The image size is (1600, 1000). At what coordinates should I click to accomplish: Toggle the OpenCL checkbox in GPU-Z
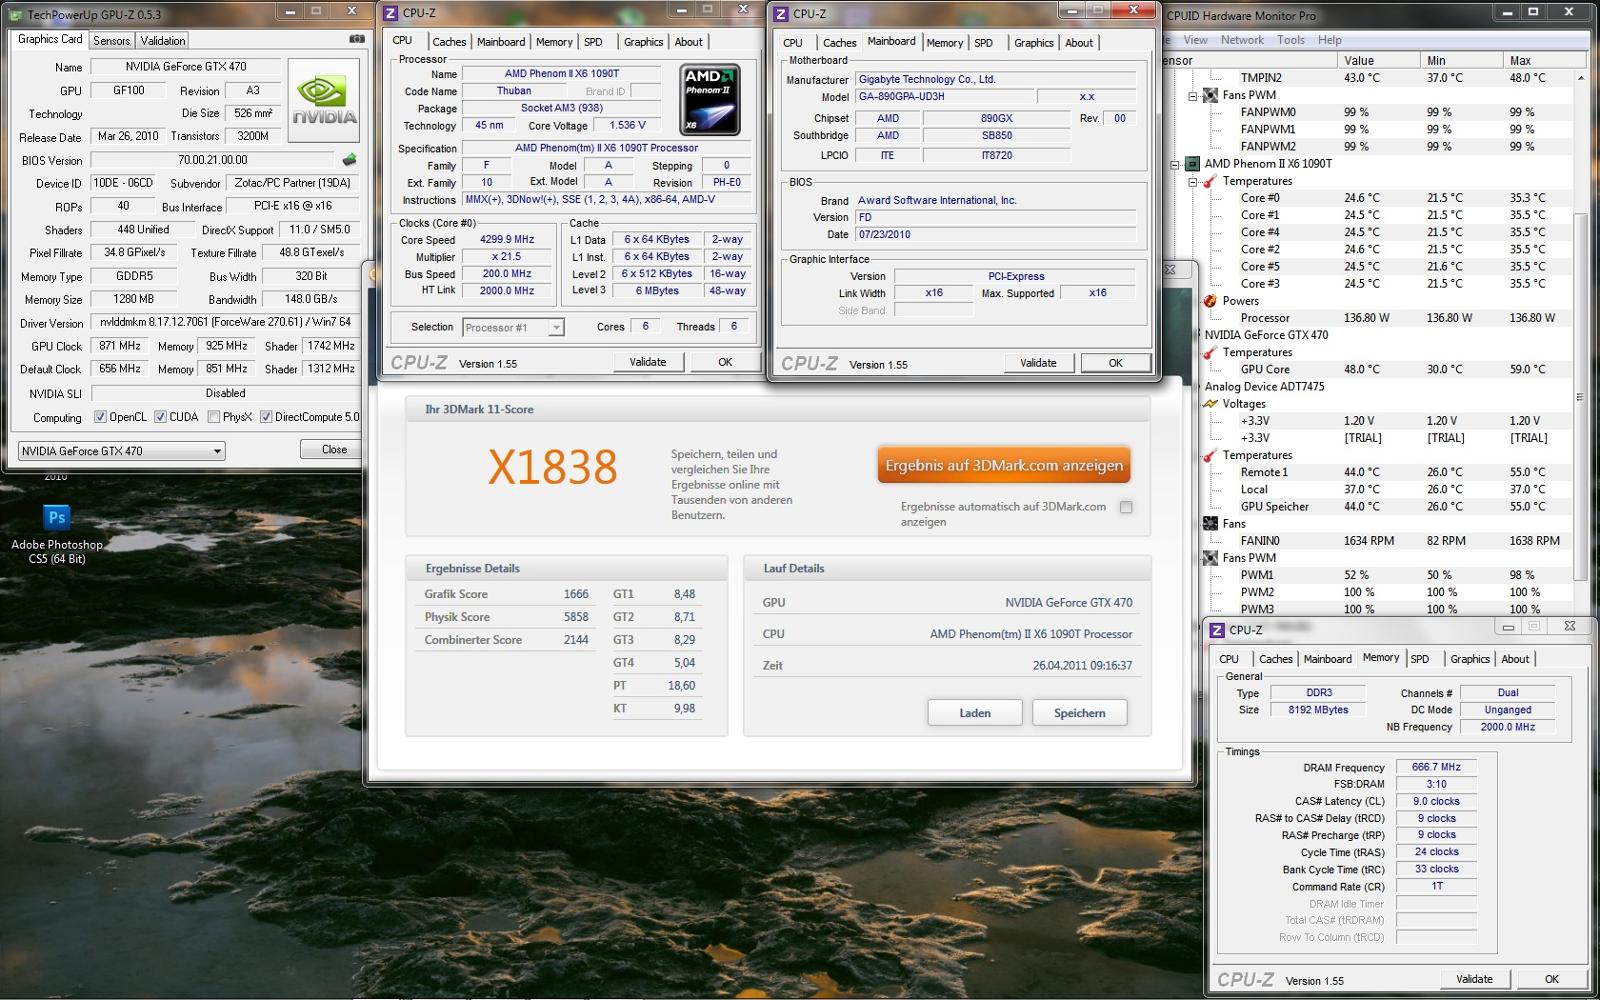click(x=100, y=417)
